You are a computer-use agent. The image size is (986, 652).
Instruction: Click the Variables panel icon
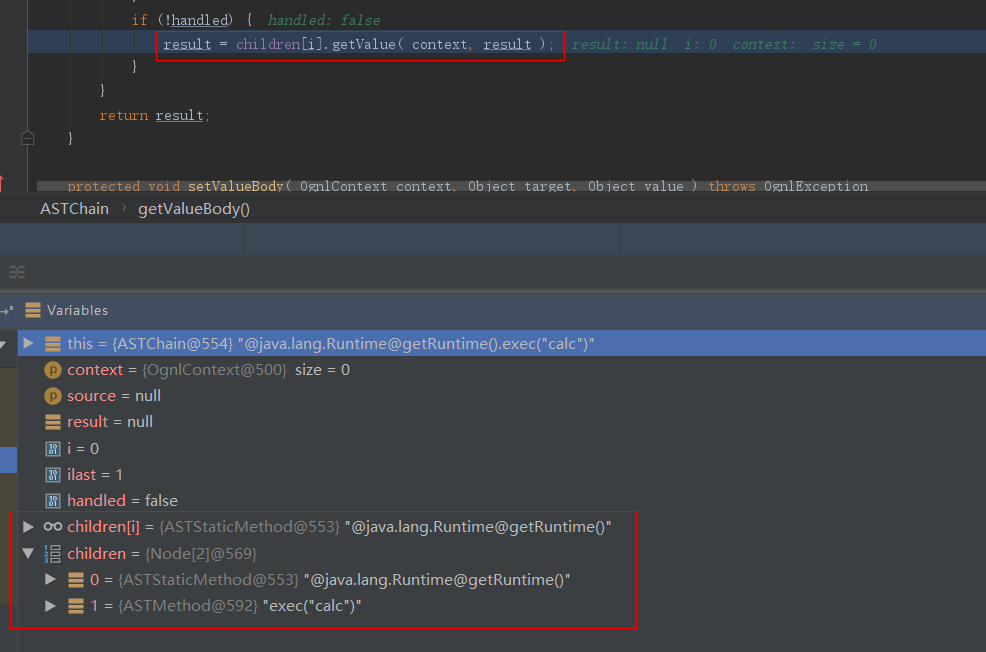[33, 310]
